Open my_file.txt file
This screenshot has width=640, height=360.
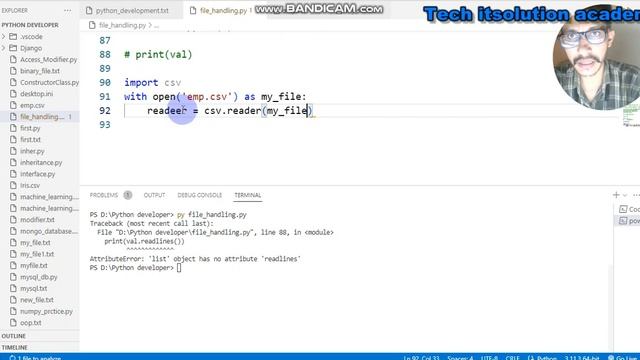[x=35, y=242]
